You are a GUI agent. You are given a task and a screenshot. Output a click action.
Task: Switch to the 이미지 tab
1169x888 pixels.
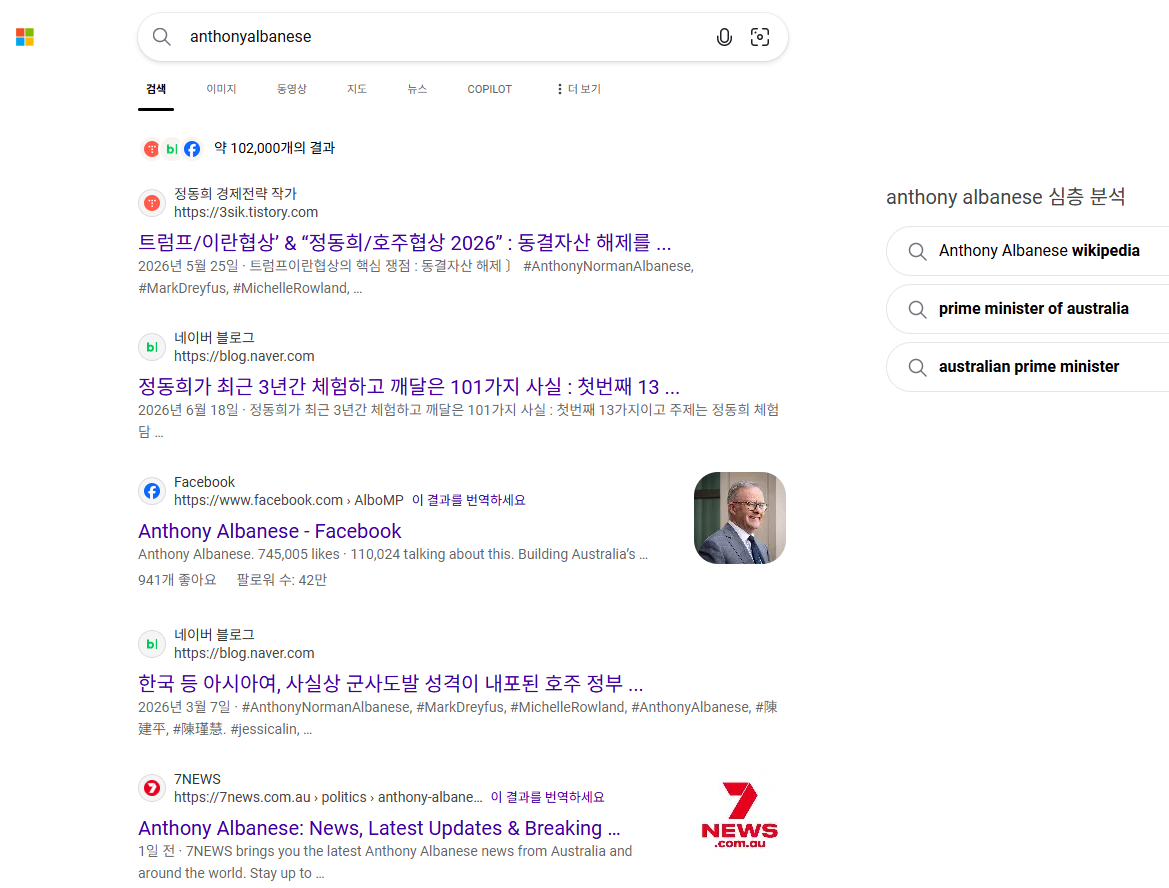tap(221, 89)
